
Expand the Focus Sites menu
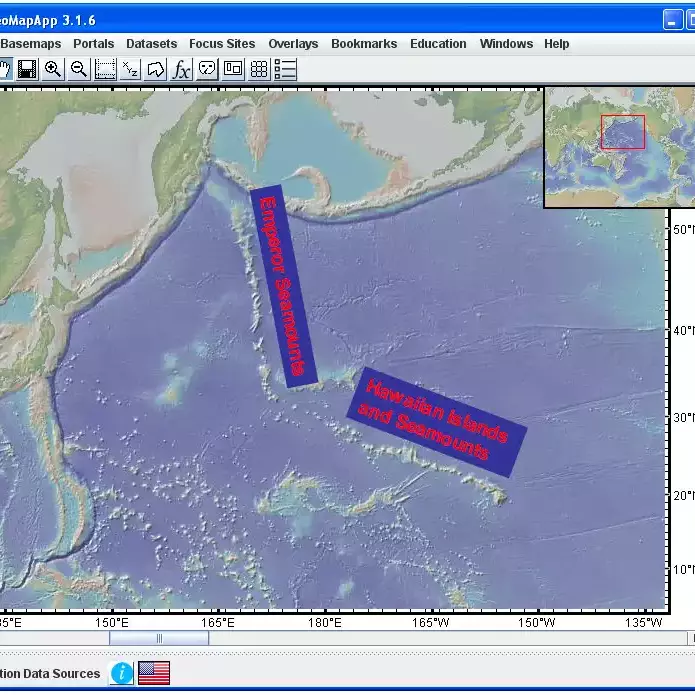tap(222, 44)
